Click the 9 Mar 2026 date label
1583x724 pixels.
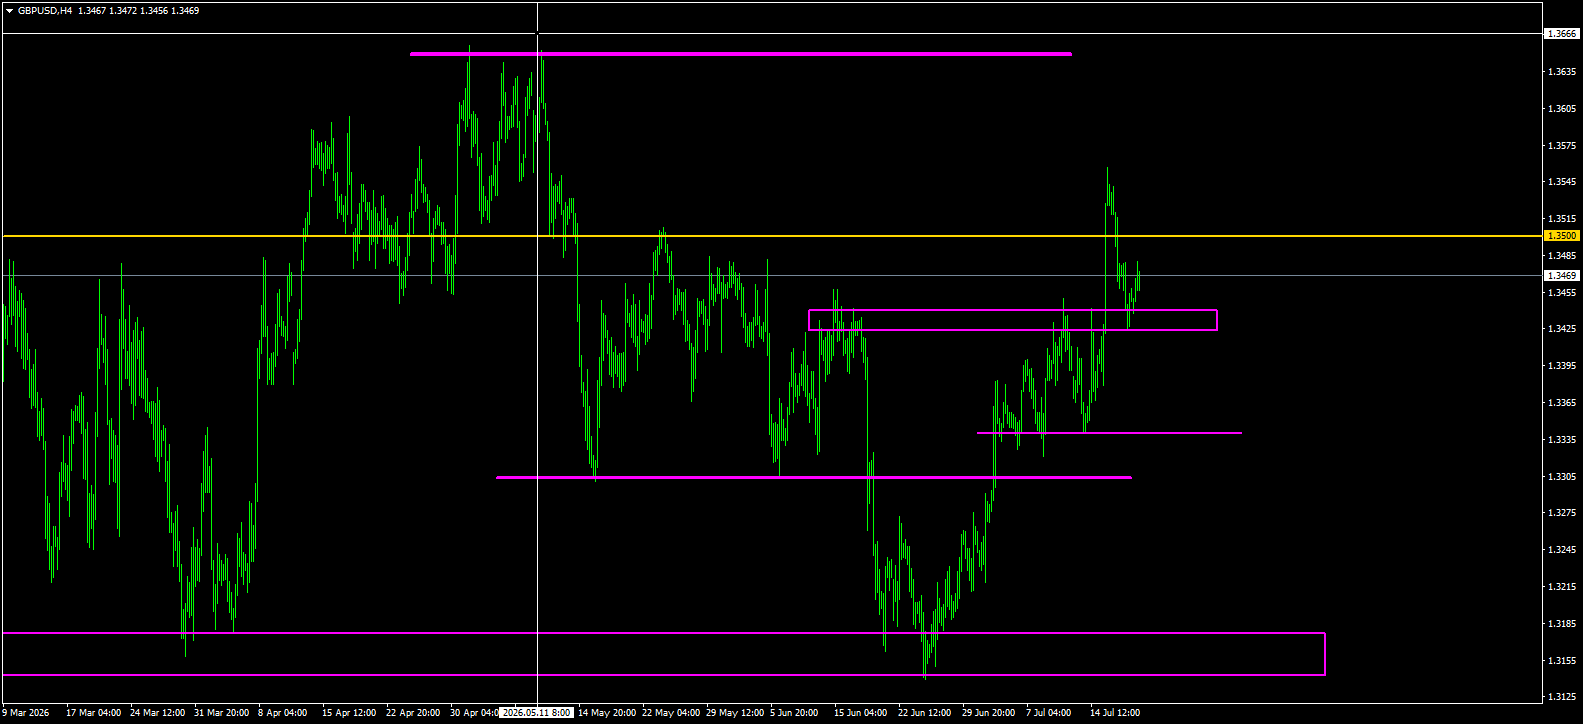(25, 713)
